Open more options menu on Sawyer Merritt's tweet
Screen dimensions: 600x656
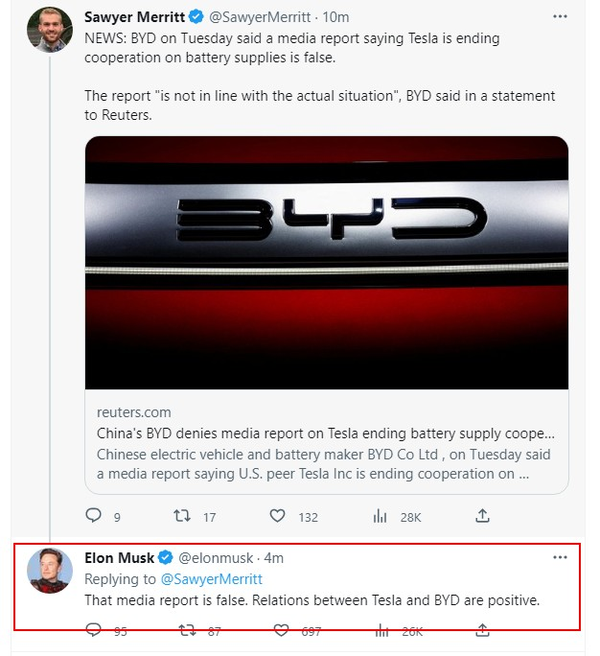pos(560,17)
